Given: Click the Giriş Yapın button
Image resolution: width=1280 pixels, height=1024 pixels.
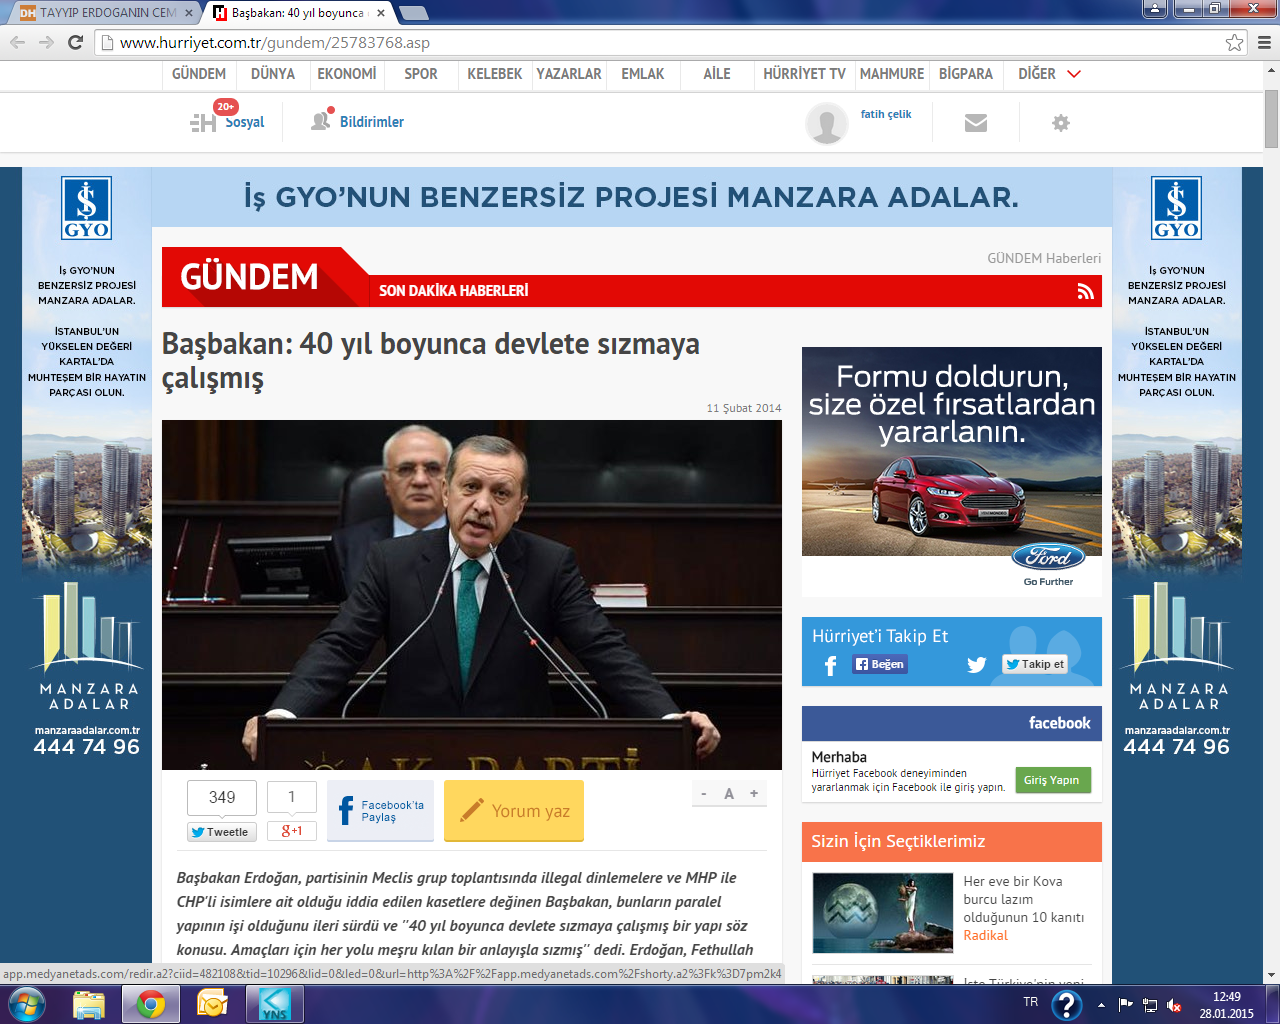Looking at the screenshot, I should pos(1051,780).
